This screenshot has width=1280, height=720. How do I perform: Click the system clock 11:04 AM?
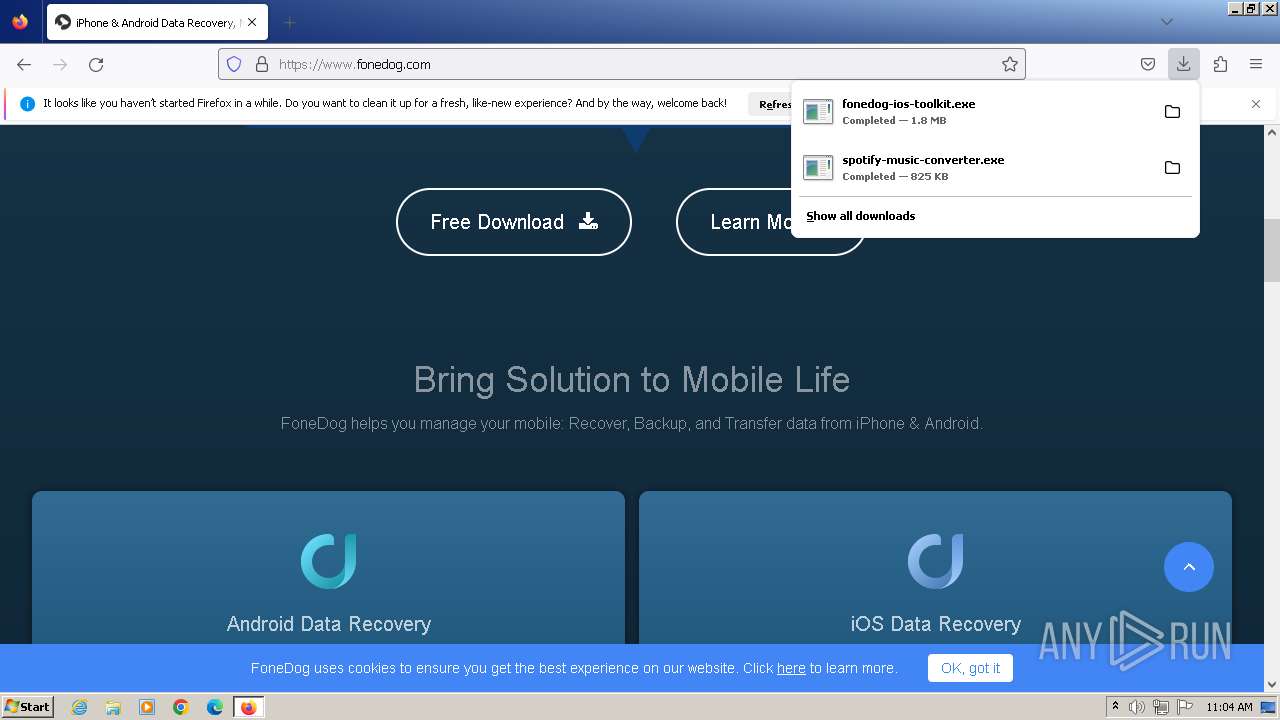[1229, 707]
